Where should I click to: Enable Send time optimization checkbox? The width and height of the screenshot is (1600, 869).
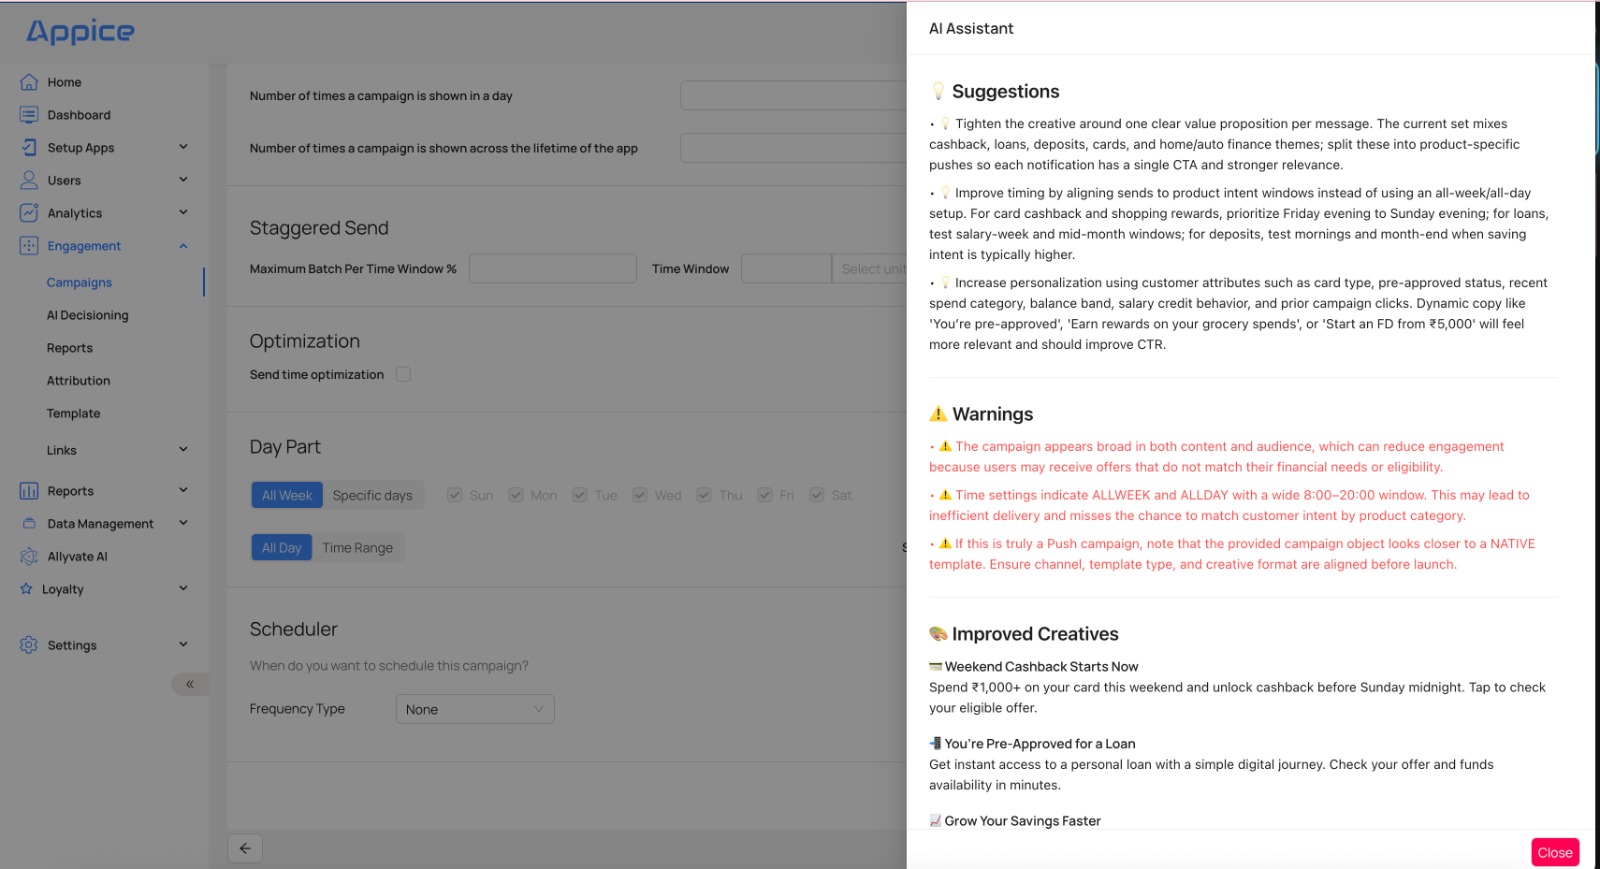coord(403,374)
